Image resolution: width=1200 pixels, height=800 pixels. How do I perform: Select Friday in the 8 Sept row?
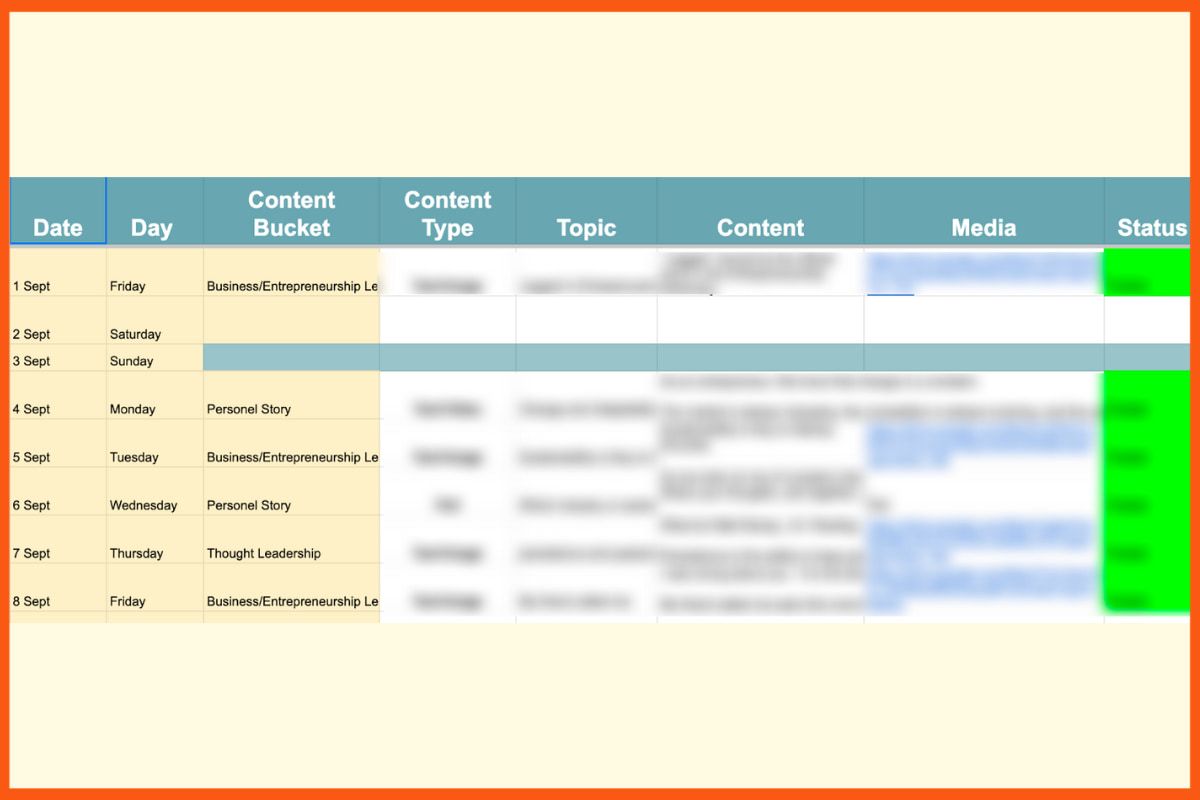pyautogui.click(x=155, y=587)
